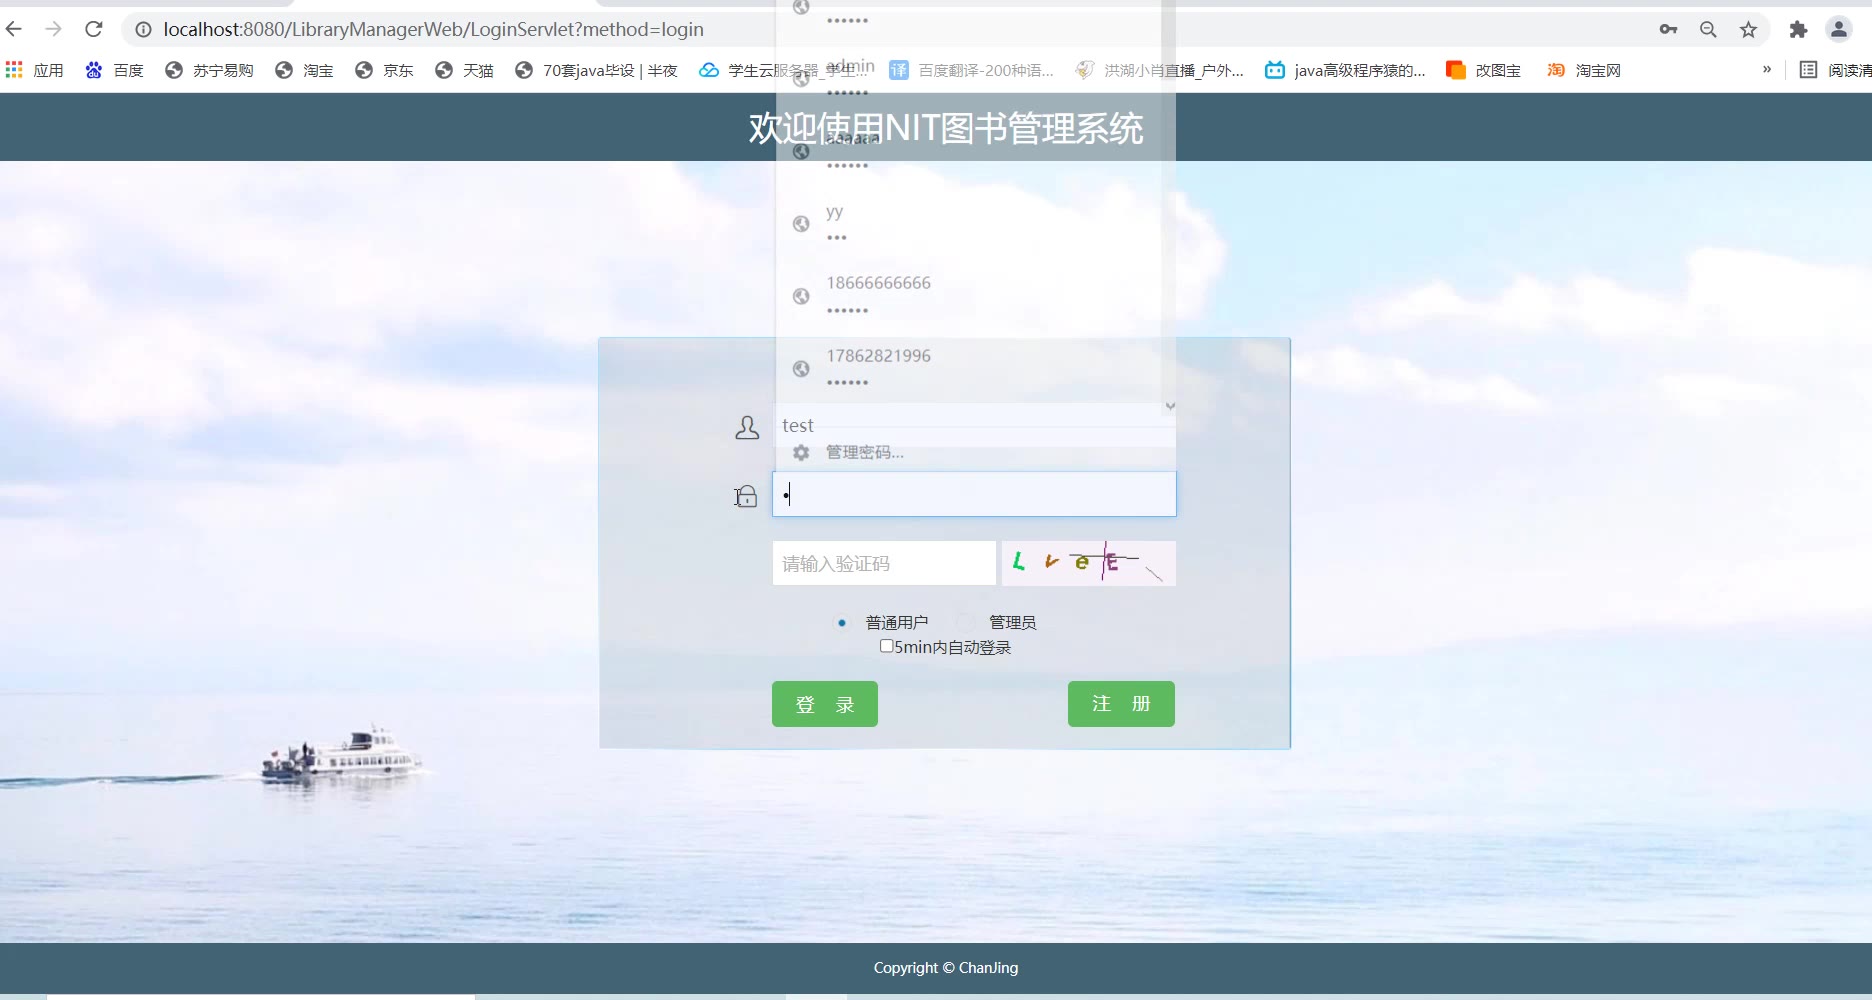
Task: Reload the login page
Action: [x=94, y=29]
